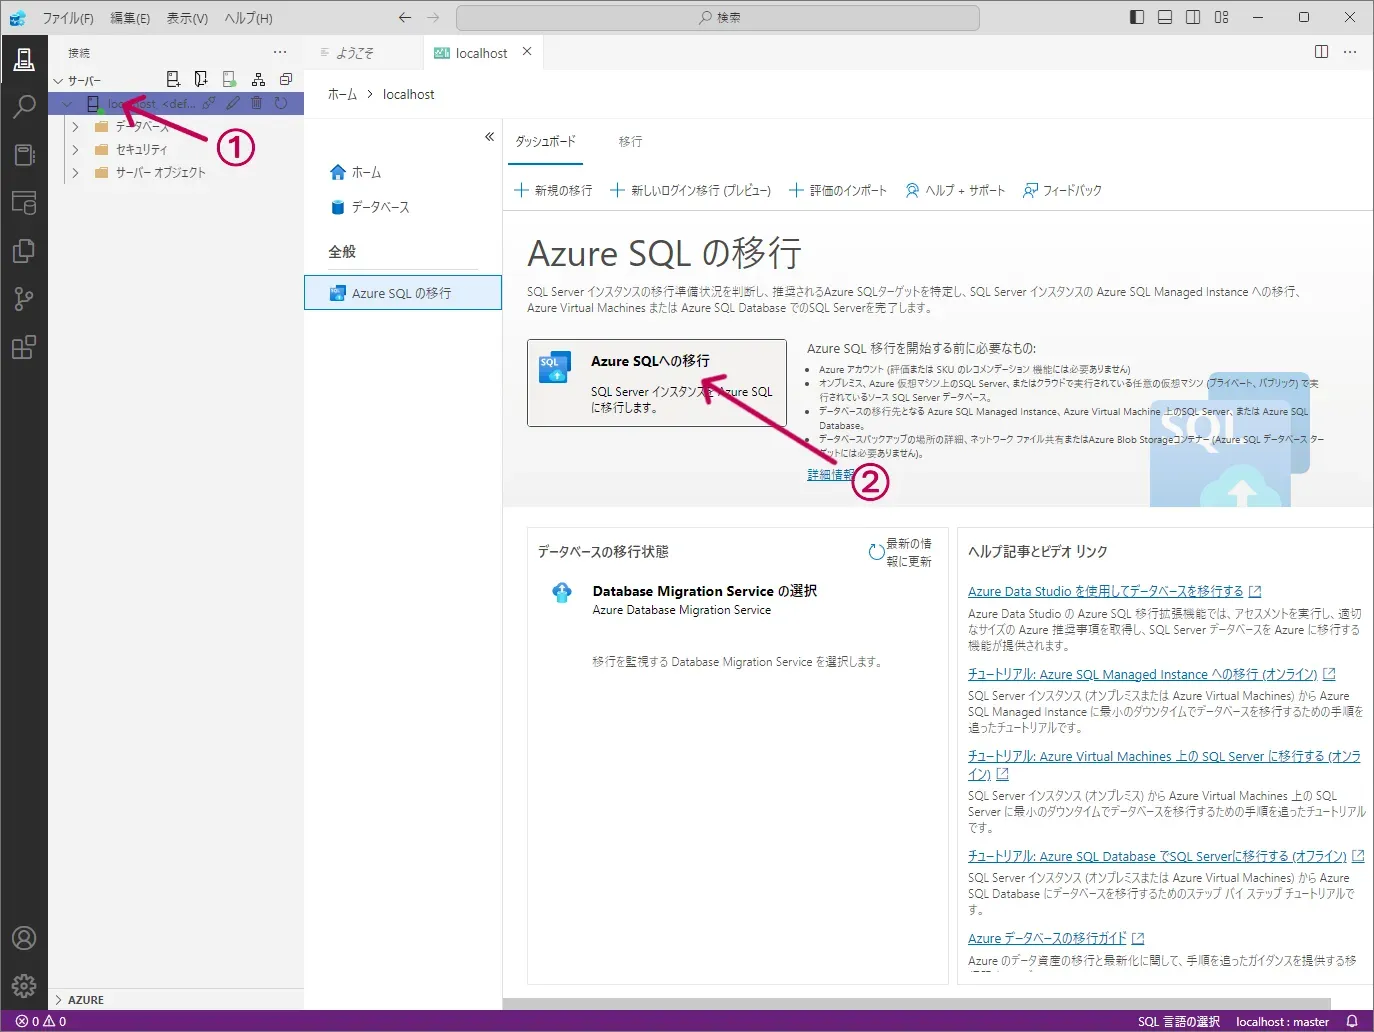Go back with the title bar left arrow
Viewport: 1374px width, 1032px height.
pyautogui.click(x=405, y=17)
